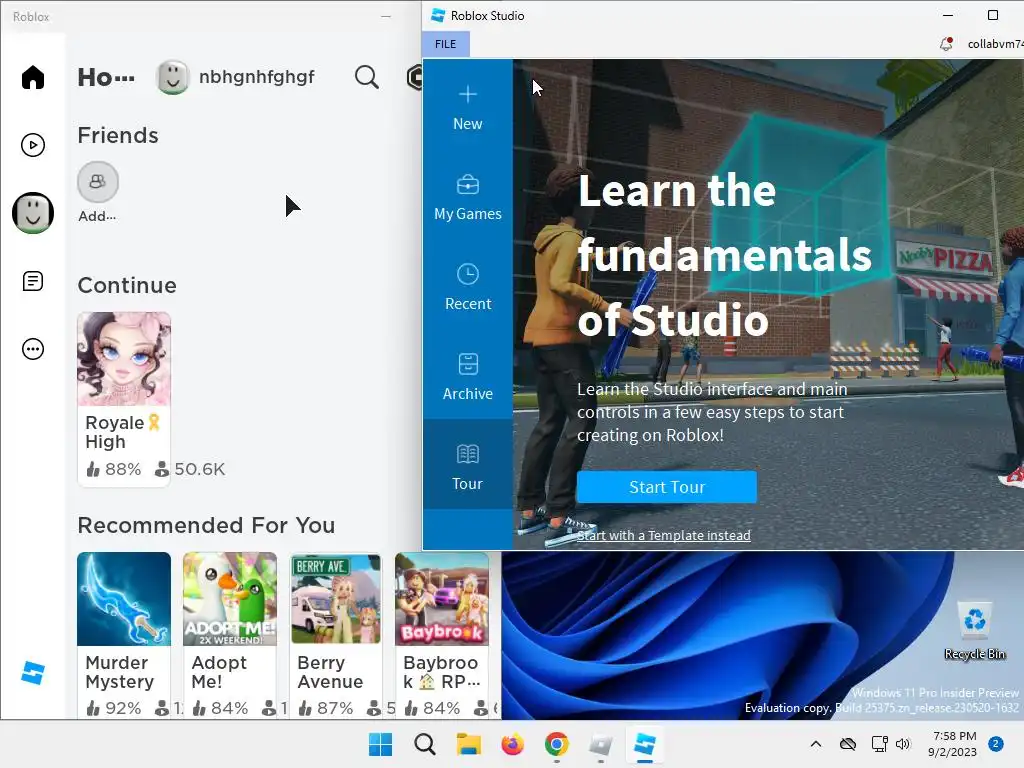
Task: Click the Robux icon in Roblox app header
Action: 415,77
